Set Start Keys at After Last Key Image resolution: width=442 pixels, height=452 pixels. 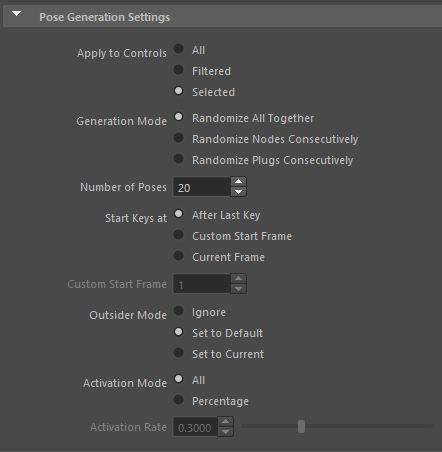tap(179, 214)
